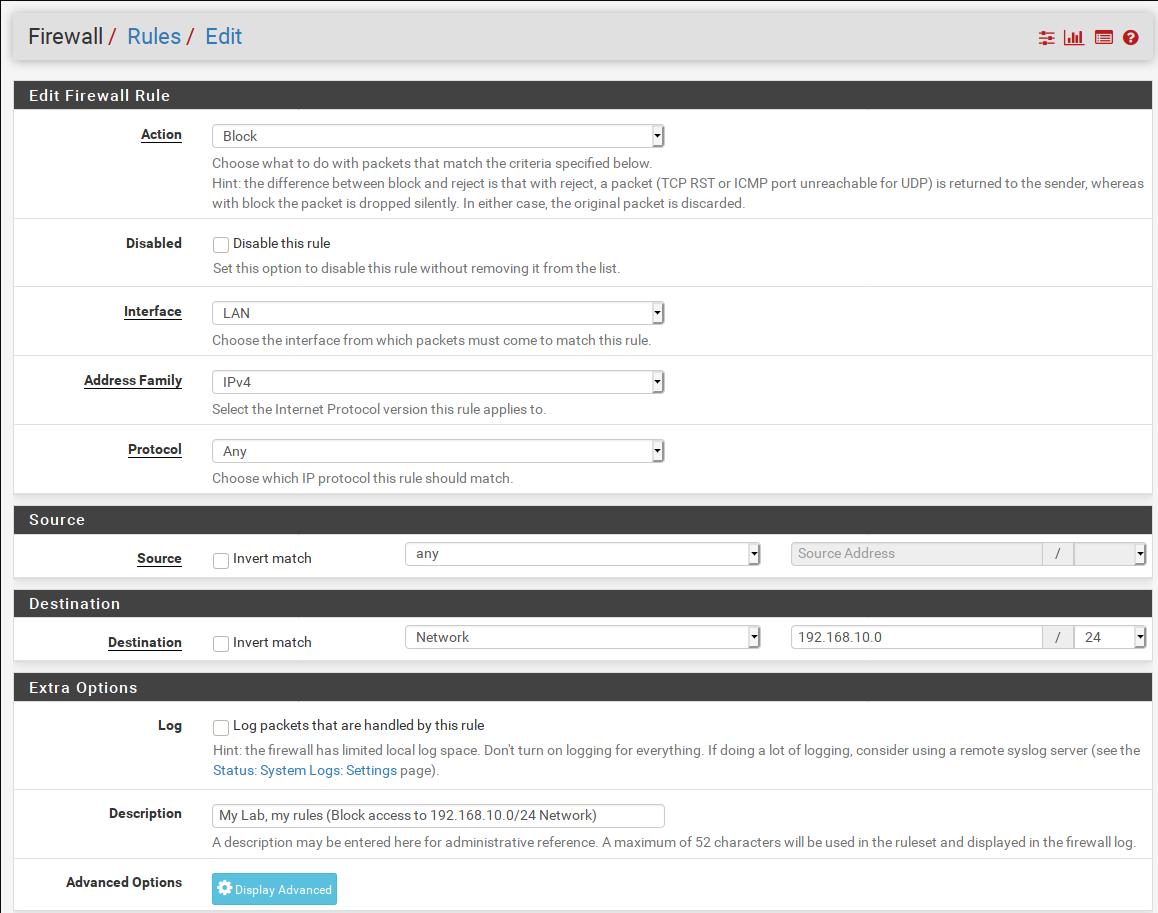Open the help question mark icon
Screen dimensions: 1158x913
(1131, 38)
